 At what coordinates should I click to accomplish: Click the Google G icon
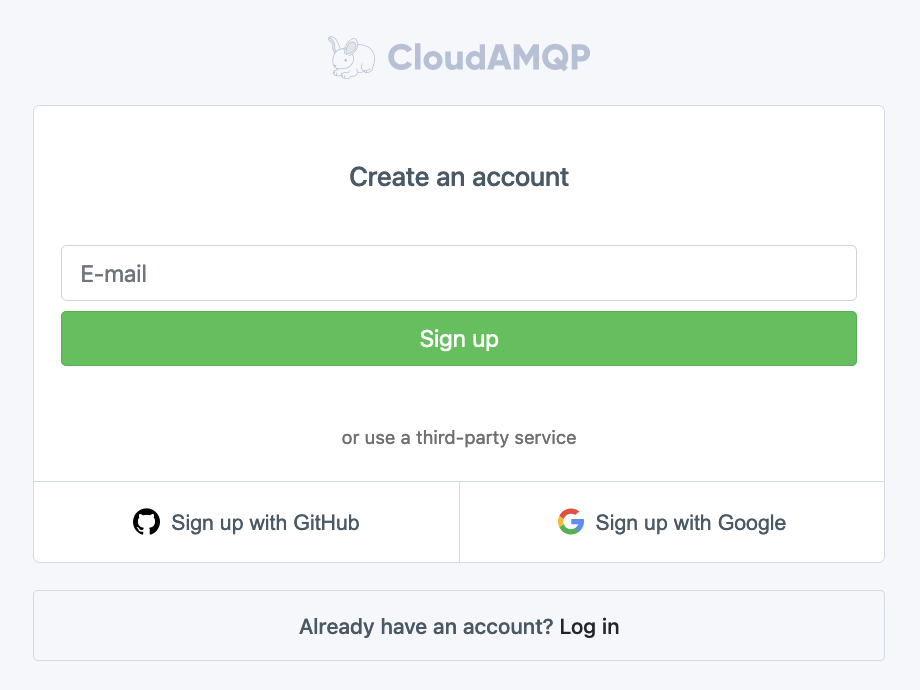(571, 522)
